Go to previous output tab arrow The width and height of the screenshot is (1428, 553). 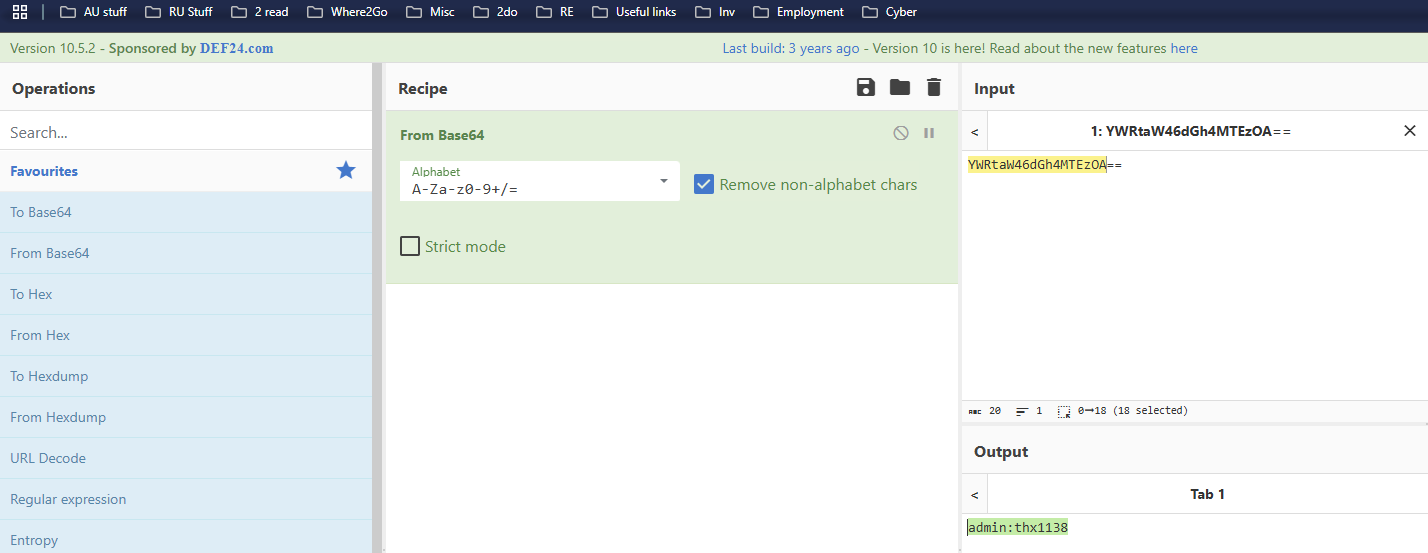(975, 494)
